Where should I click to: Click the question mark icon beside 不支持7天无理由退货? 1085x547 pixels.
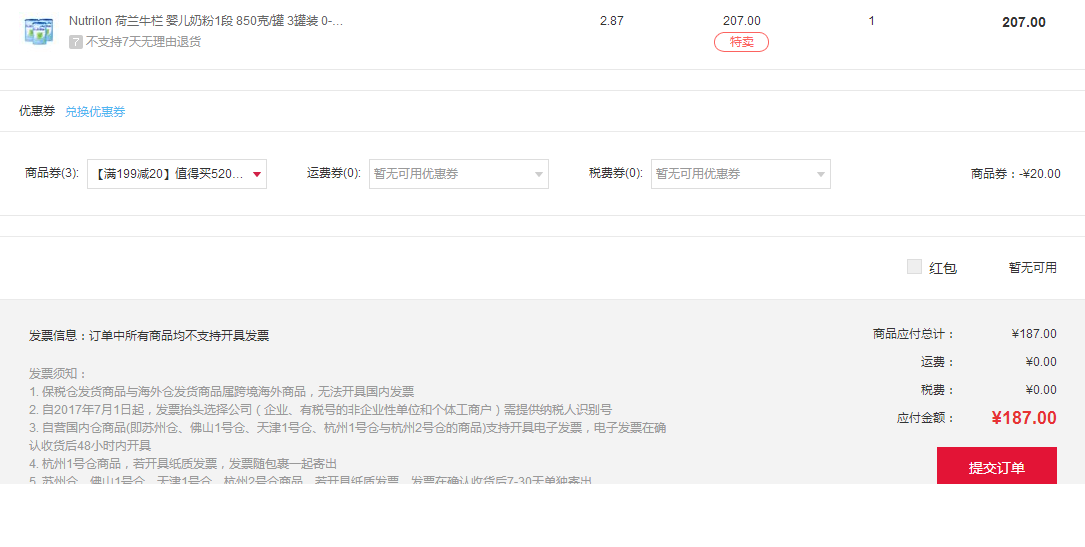tap(75, 42)
